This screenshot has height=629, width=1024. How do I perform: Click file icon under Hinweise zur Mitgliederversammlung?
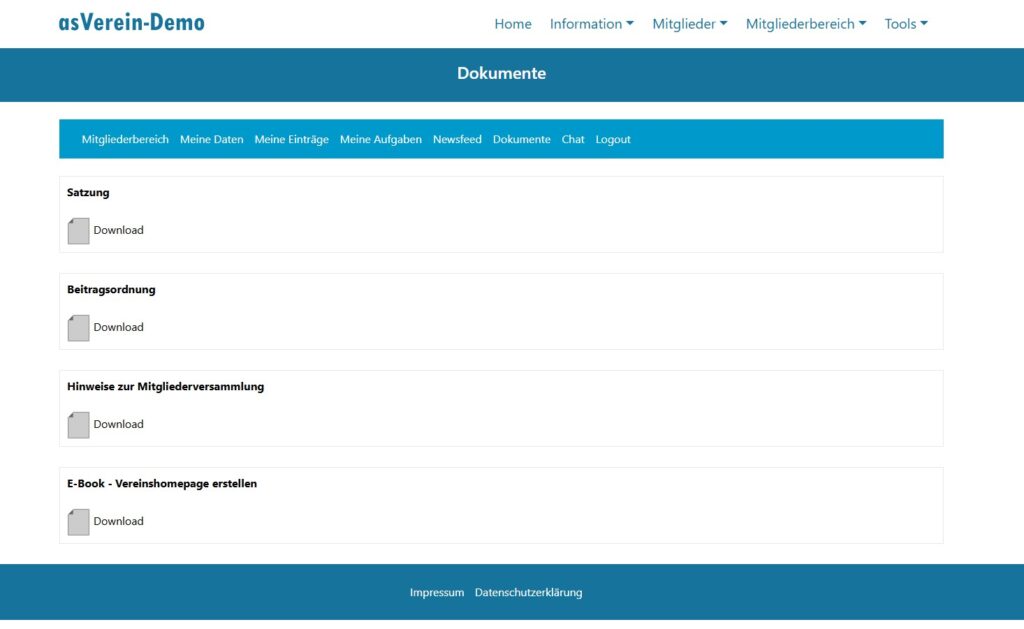pos(78,425)
